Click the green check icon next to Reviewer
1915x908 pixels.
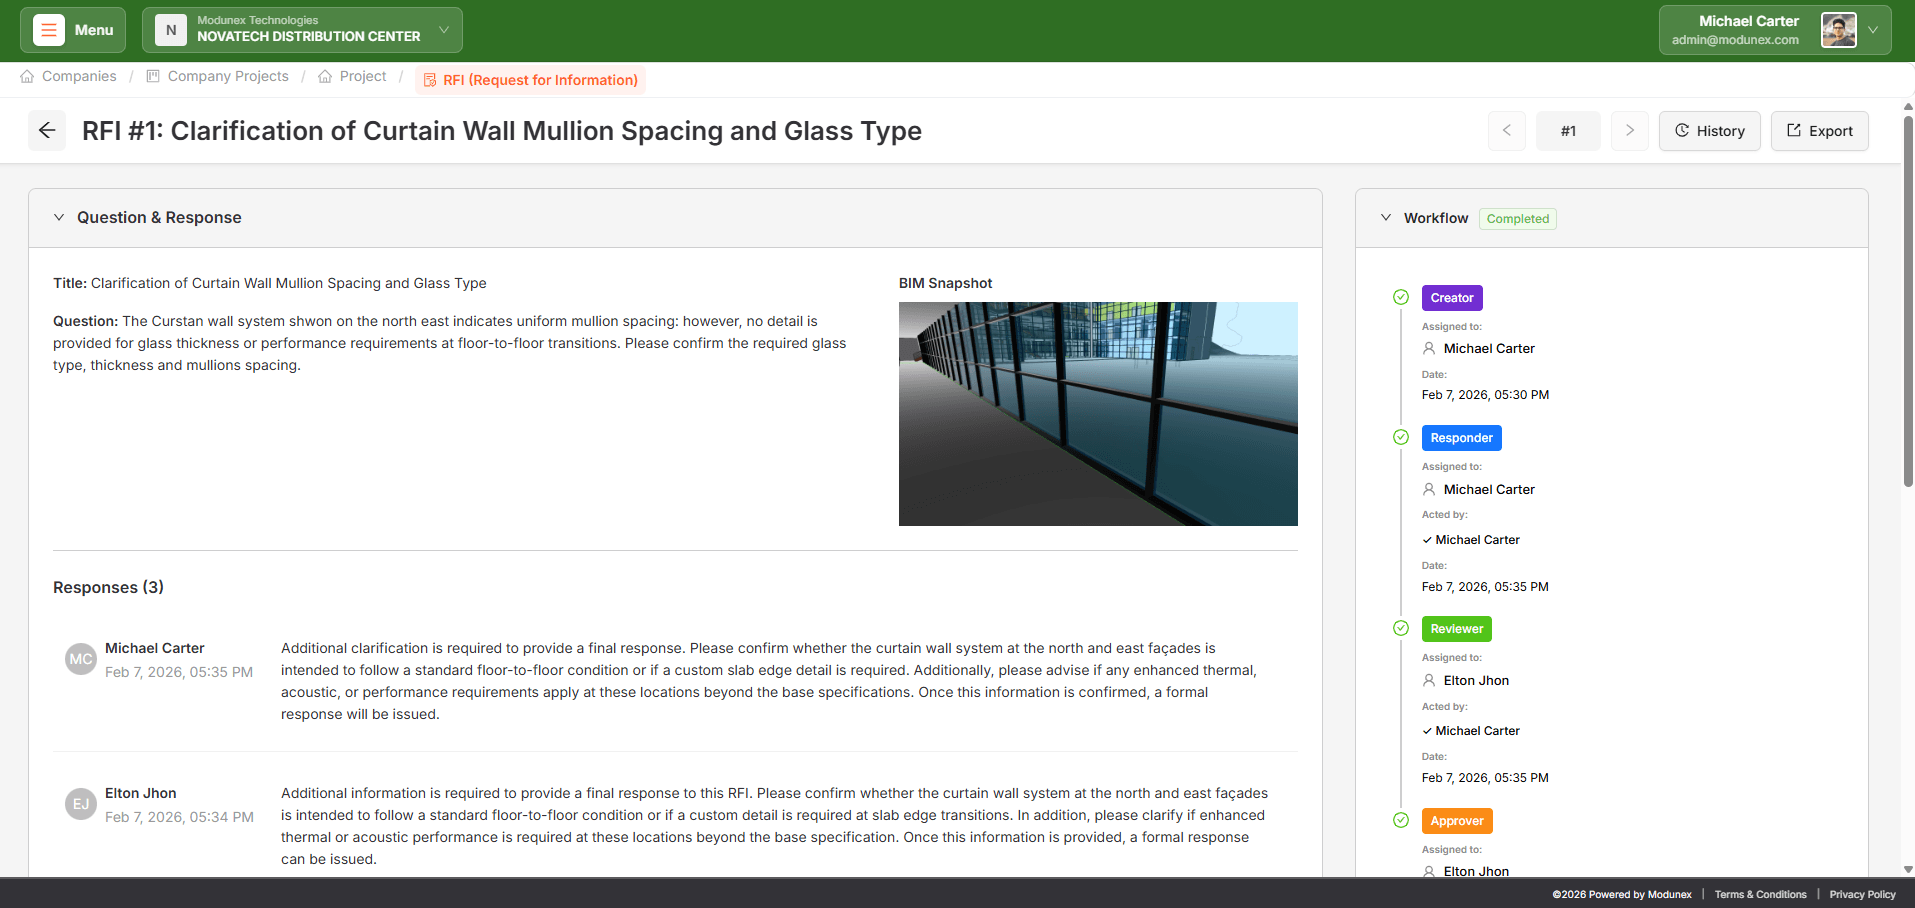click(x=1401, y=628)
